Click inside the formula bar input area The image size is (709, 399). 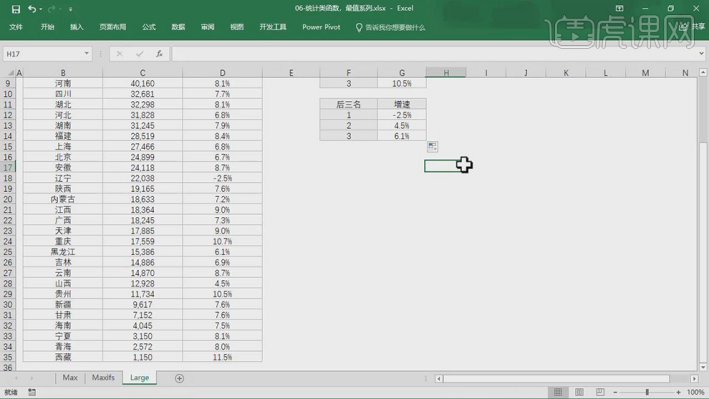(x=434, y=54)
